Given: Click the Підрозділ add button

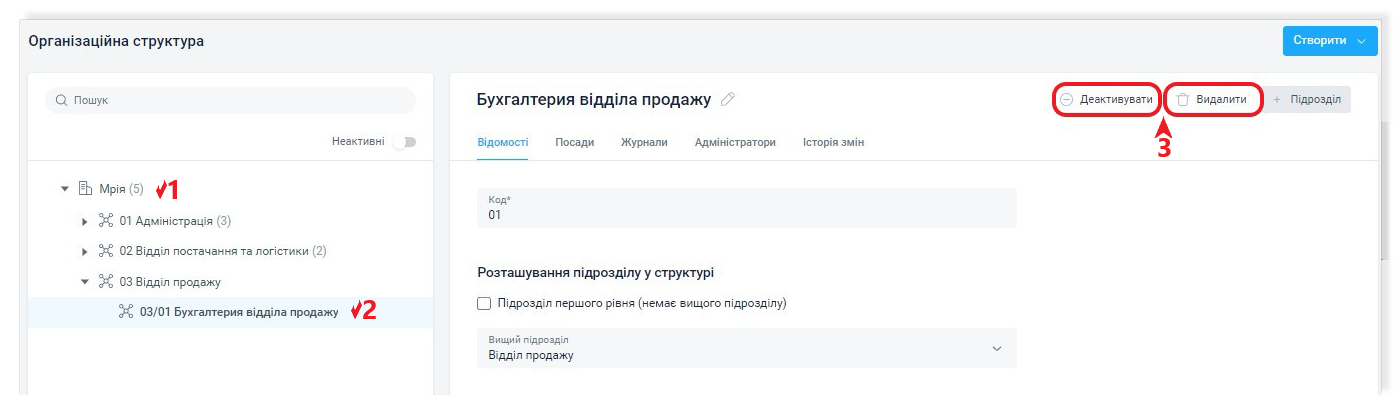Looking at the screenshot, I should 1306,100.
